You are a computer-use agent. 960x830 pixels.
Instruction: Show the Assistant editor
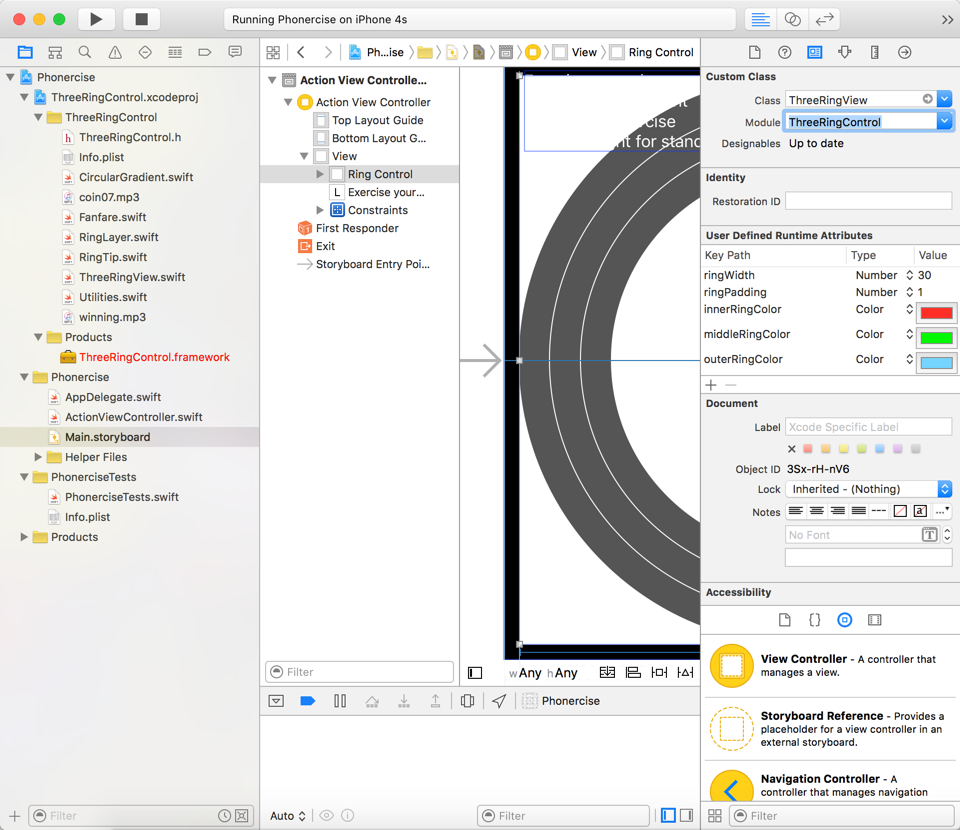792,19
